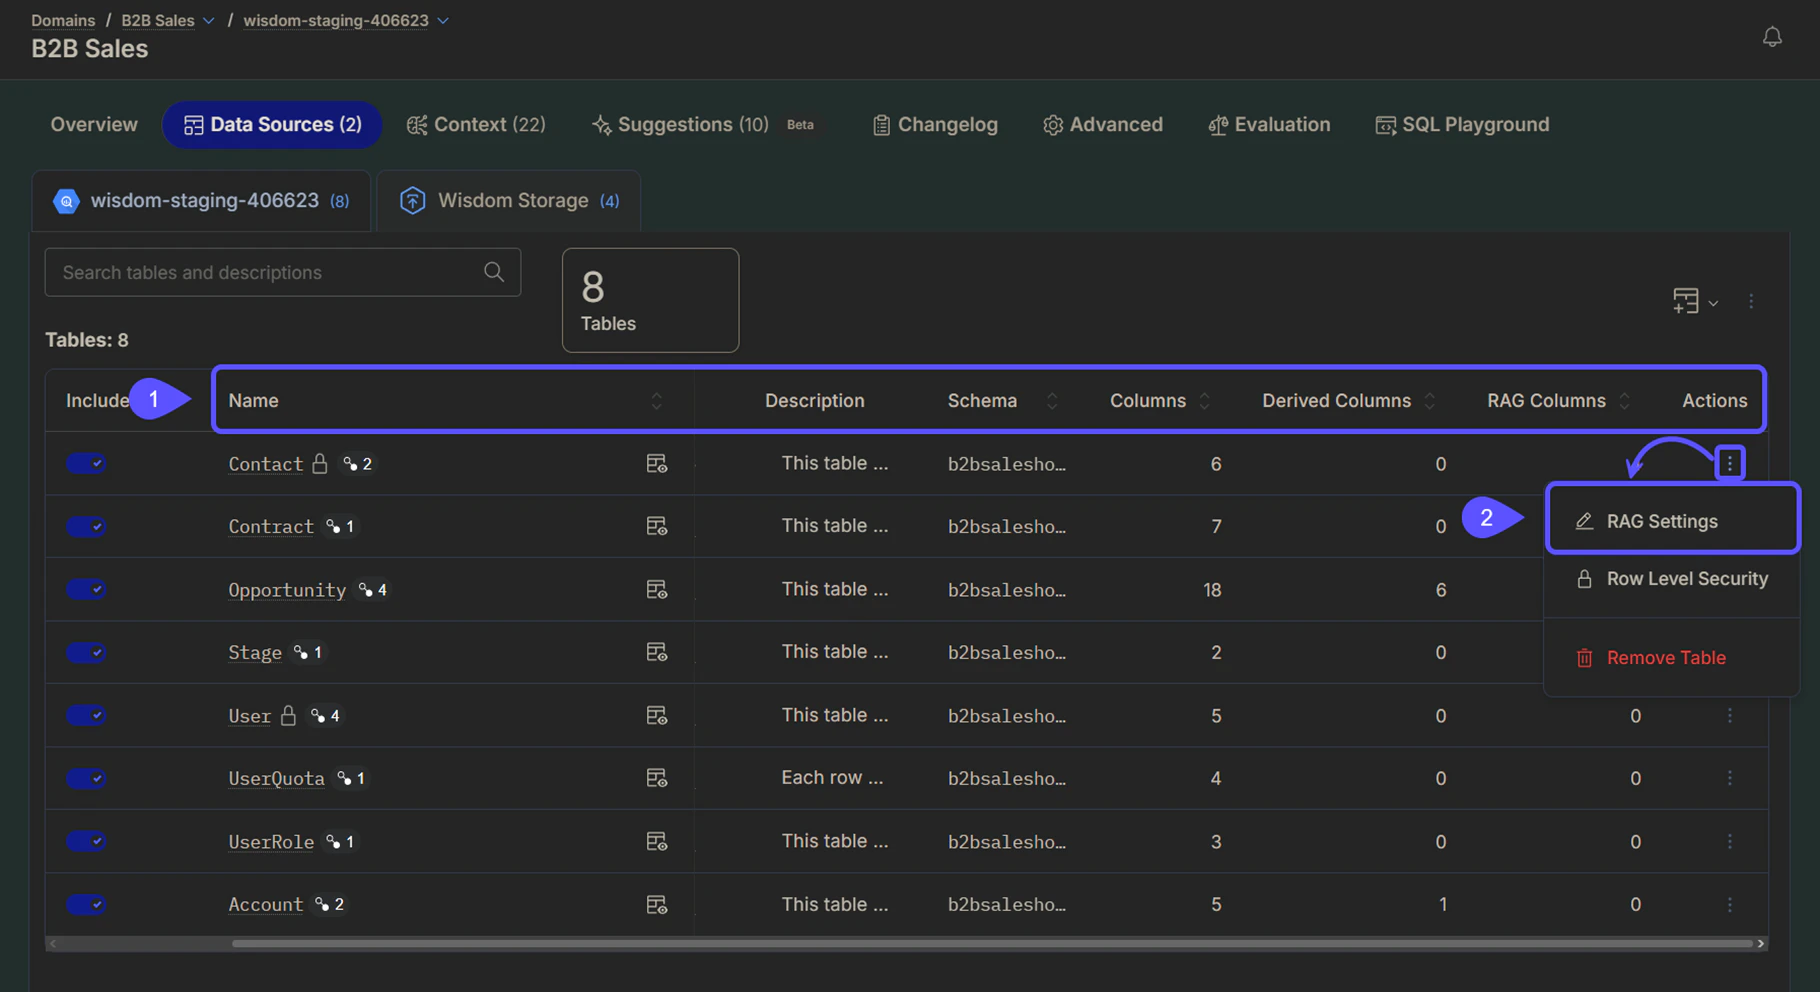Click relationships badge on Opportunity
1820x992 pixels.
point(373,589)
